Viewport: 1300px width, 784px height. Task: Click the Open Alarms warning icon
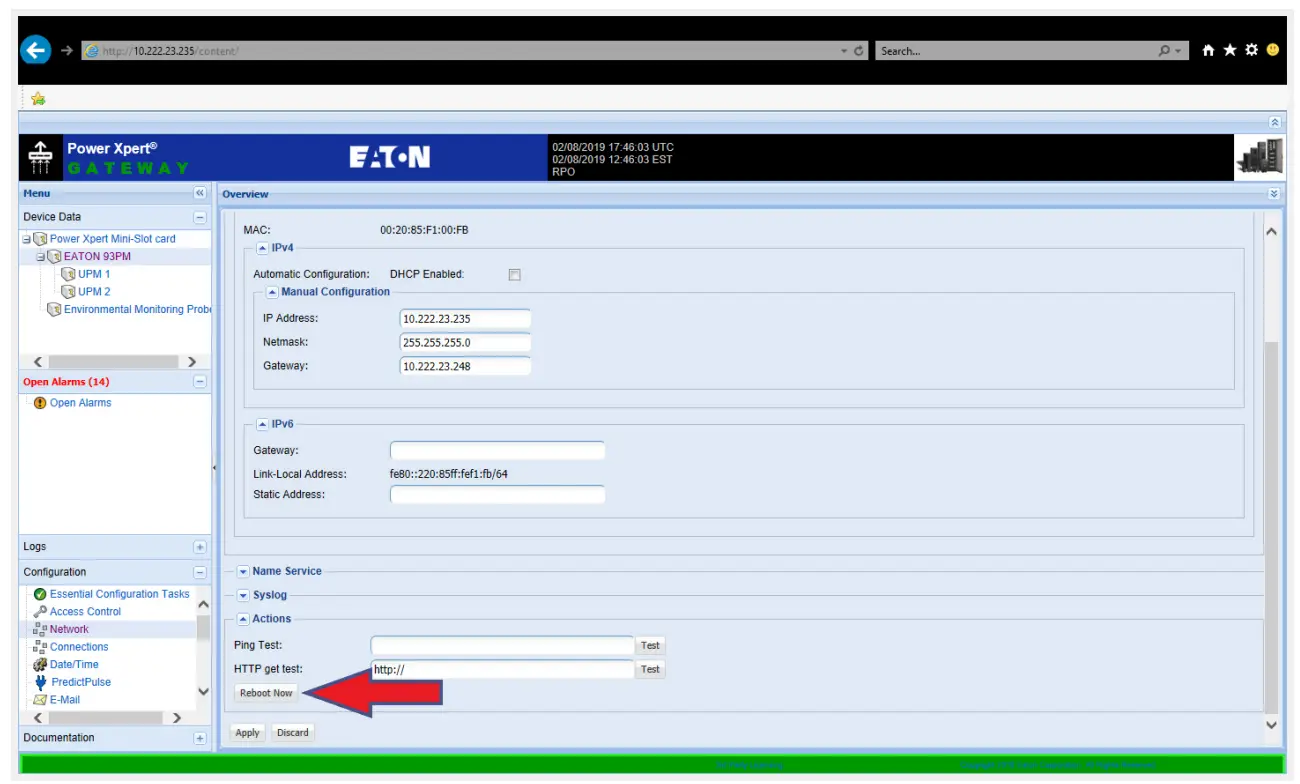pyautogui.click(x=40, y=403)
